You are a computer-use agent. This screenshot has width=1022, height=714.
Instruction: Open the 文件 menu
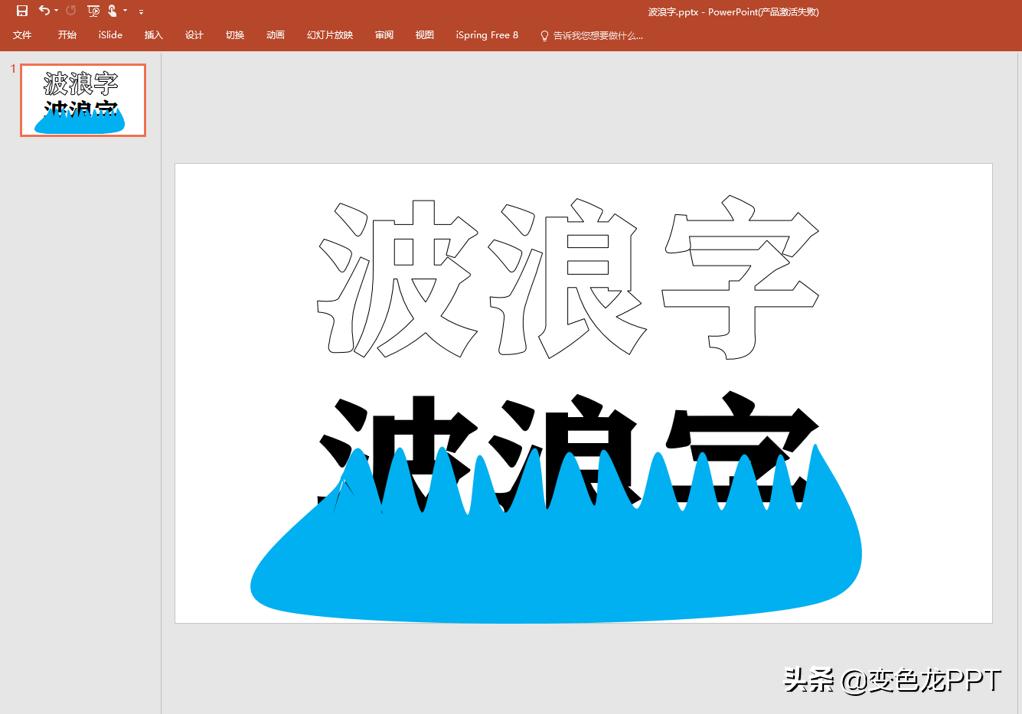22,35
